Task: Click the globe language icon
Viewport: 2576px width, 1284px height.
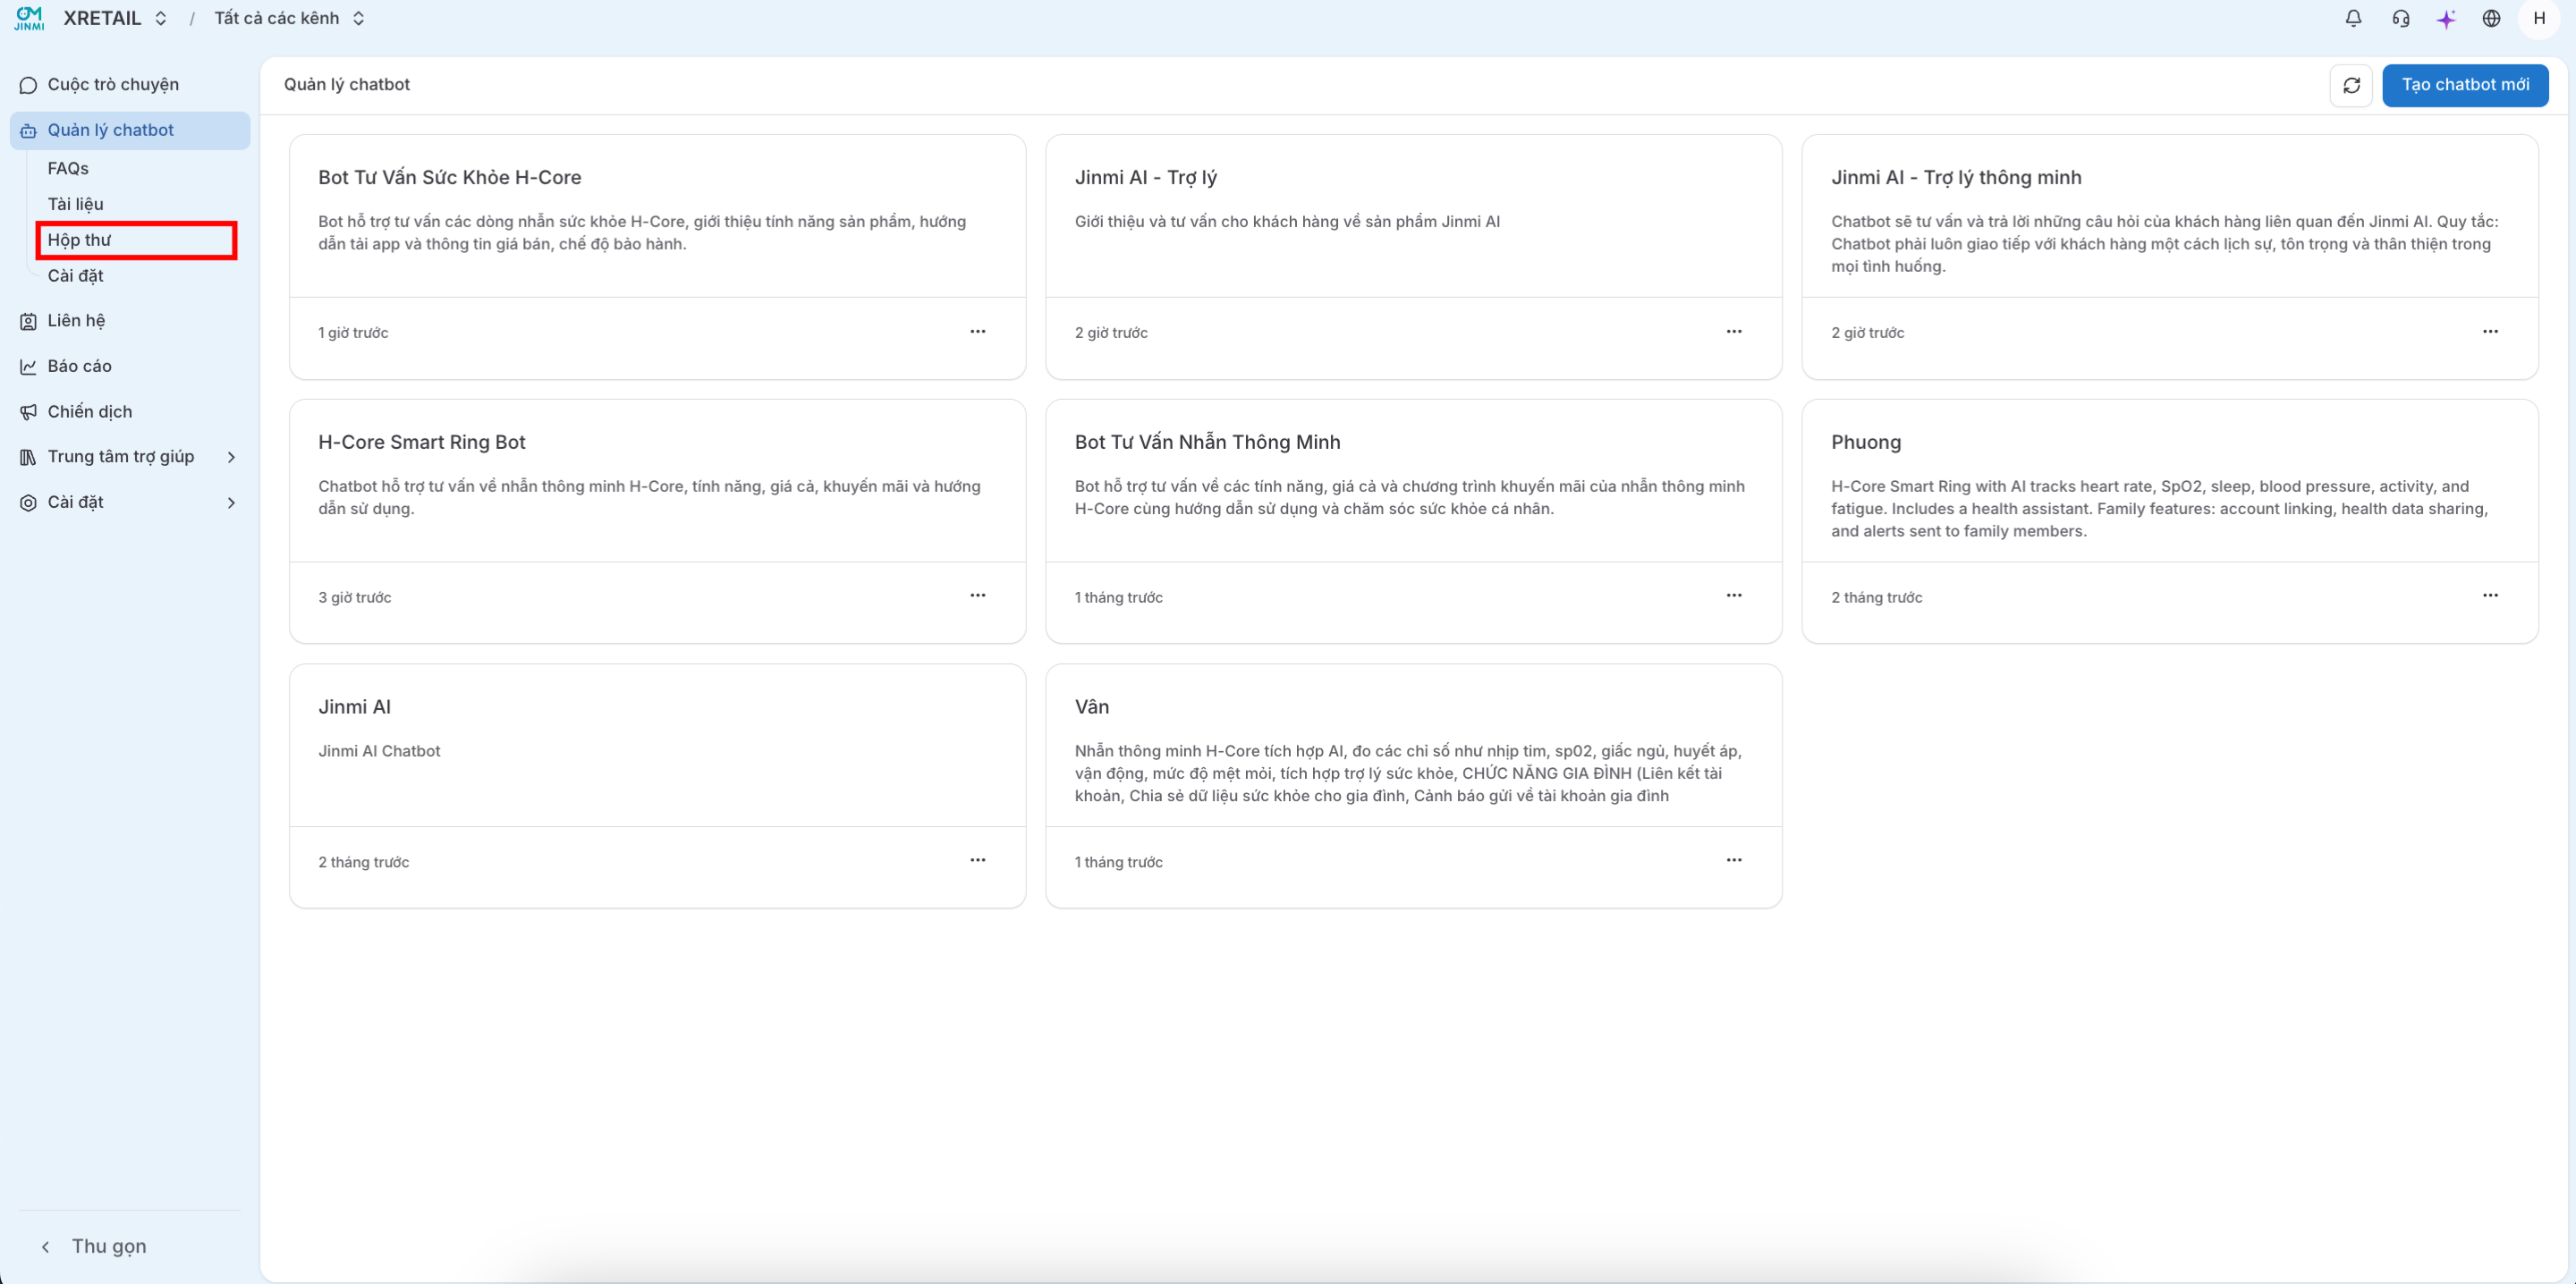Action: pos(2491,18)
